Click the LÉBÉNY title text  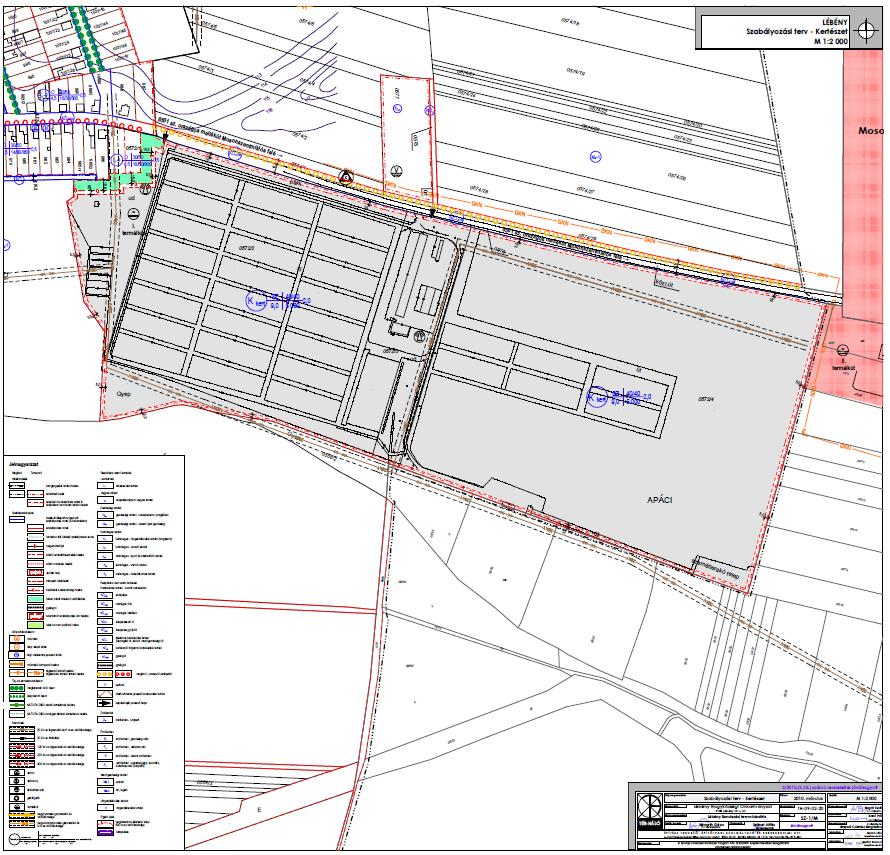(x=836, y=22)
